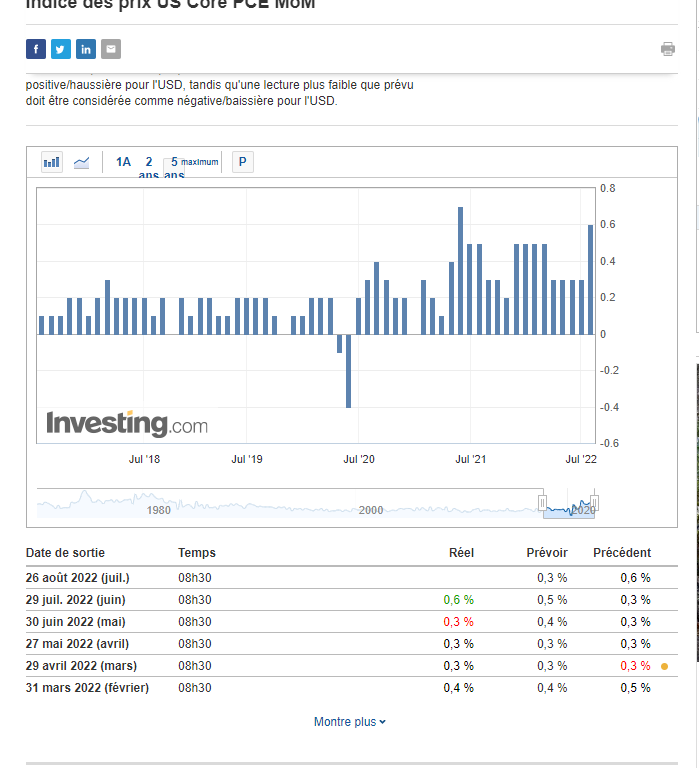699x768 pixels.
Task: Share the page by email icon
Action: [111, 49]
